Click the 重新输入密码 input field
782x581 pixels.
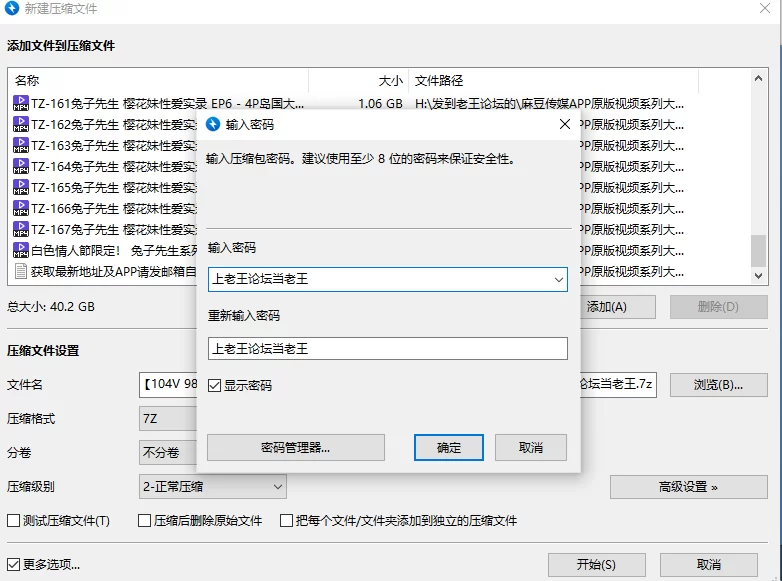pos(388,349)
